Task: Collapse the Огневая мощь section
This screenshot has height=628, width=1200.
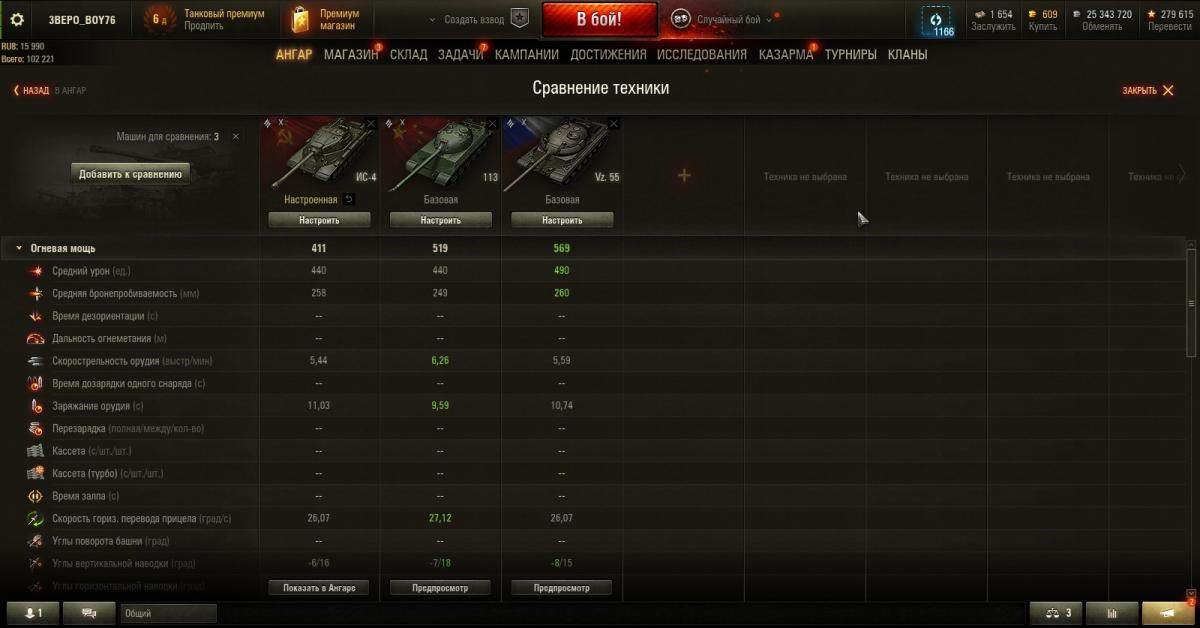Action: [x=19, y=248]
